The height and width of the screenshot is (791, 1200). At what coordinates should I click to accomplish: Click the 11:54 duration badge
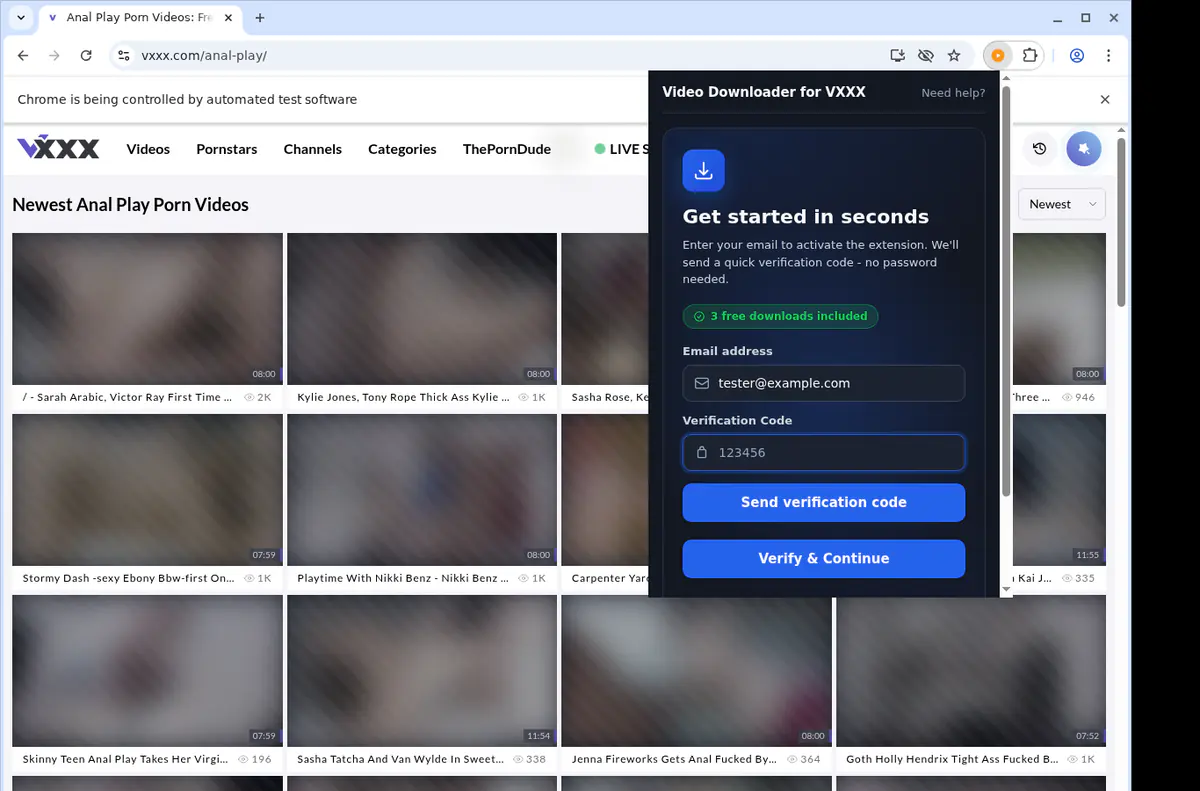[x=538, y=736]
